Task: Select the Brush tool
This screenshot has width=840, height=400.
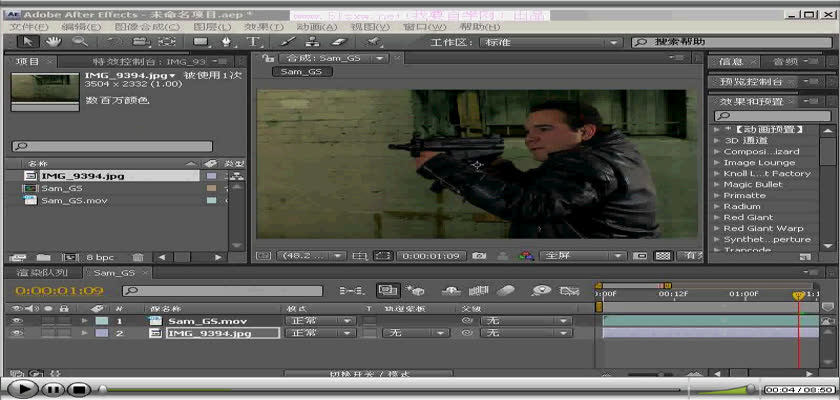Action: 287,42
